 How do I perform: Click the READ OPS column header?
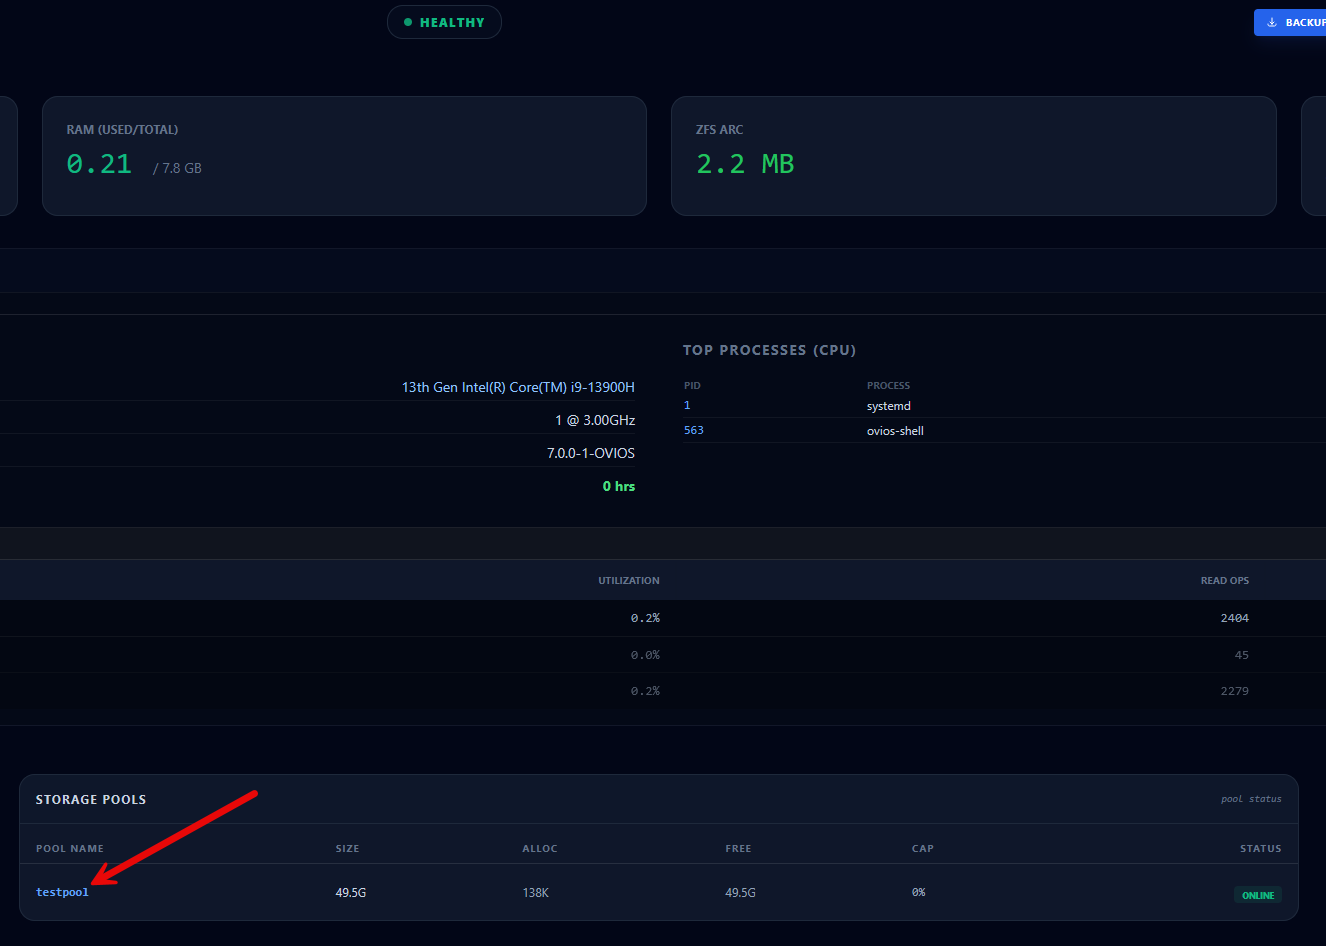[x=1225, y=580]
